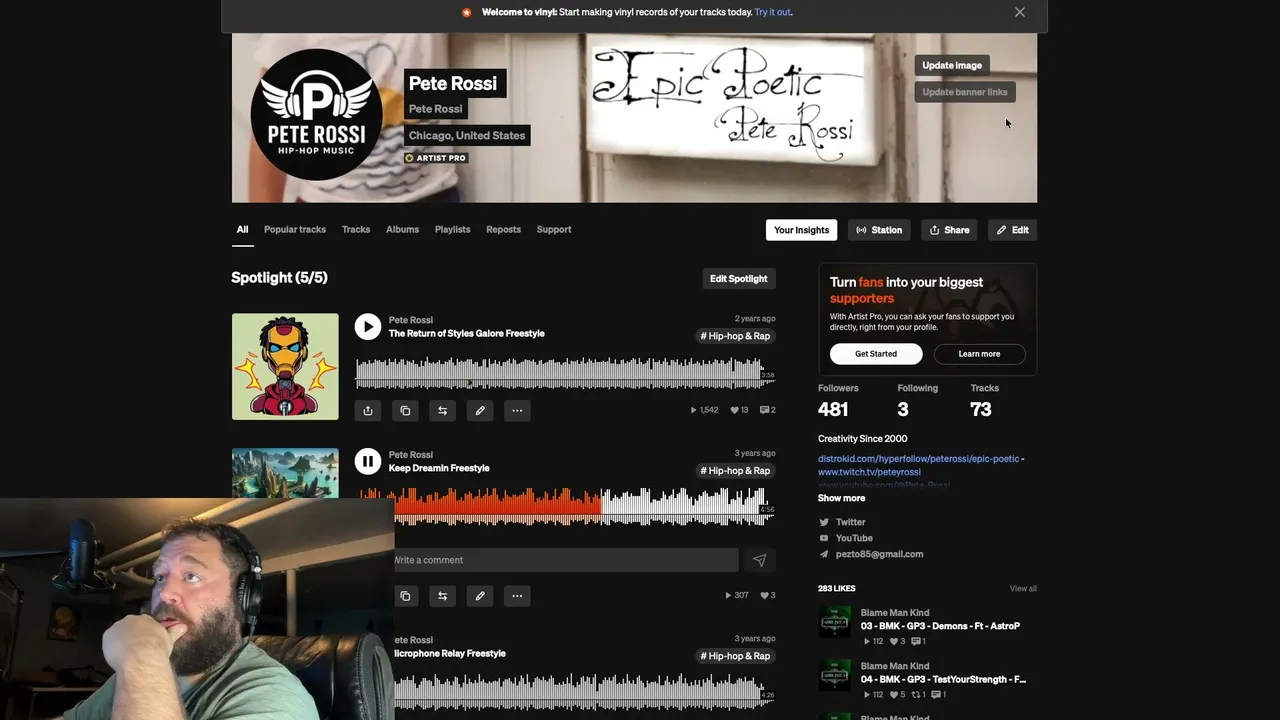The width and height of the screenshot is (1280, 720).
Task: Send the comment with paper plane icon
Action: [x=759, y=560]
